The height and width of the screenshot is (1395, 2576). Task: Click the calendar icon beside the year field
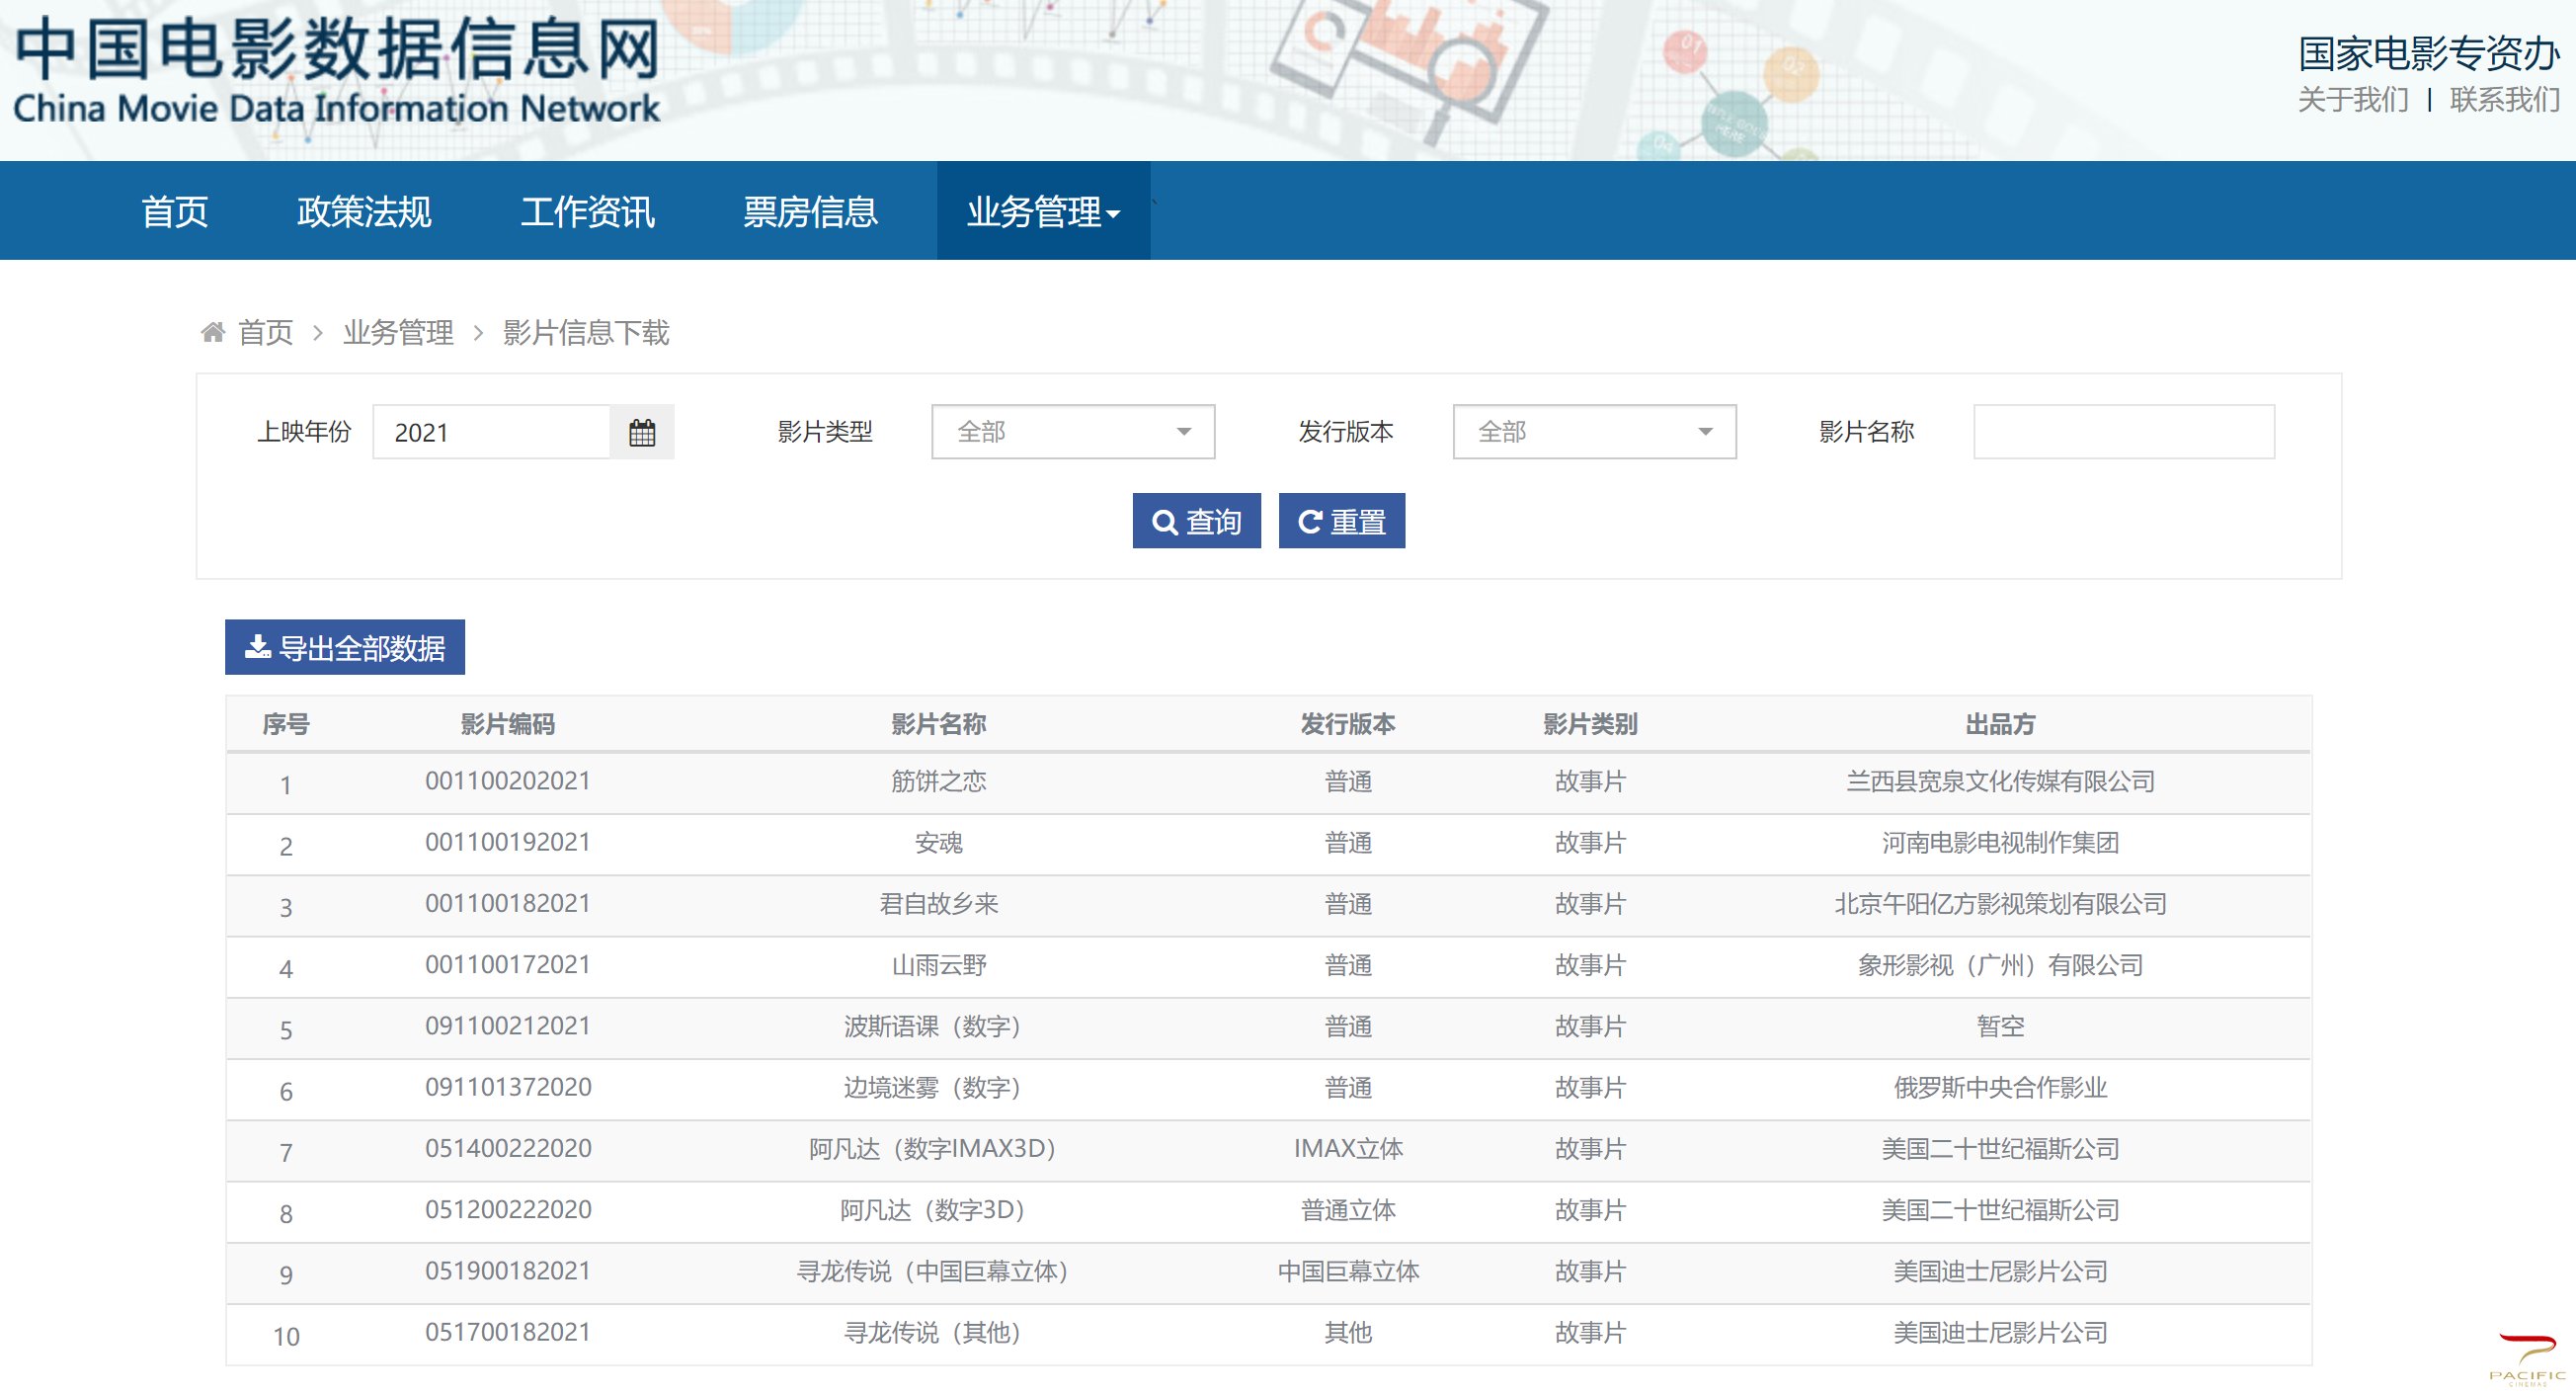pyautogui.click(x=642, y=432)
